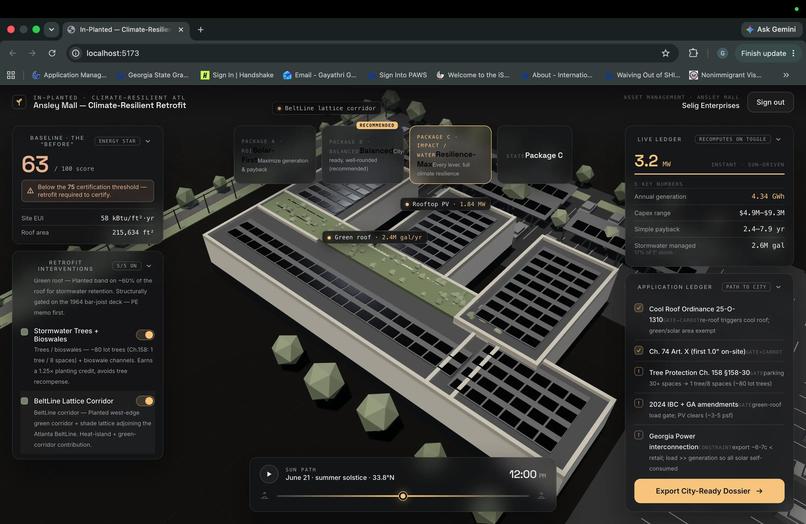Toggle Stormwater Trees + Bioswales switch
The image size is (806, 524).
coord(145,335)
